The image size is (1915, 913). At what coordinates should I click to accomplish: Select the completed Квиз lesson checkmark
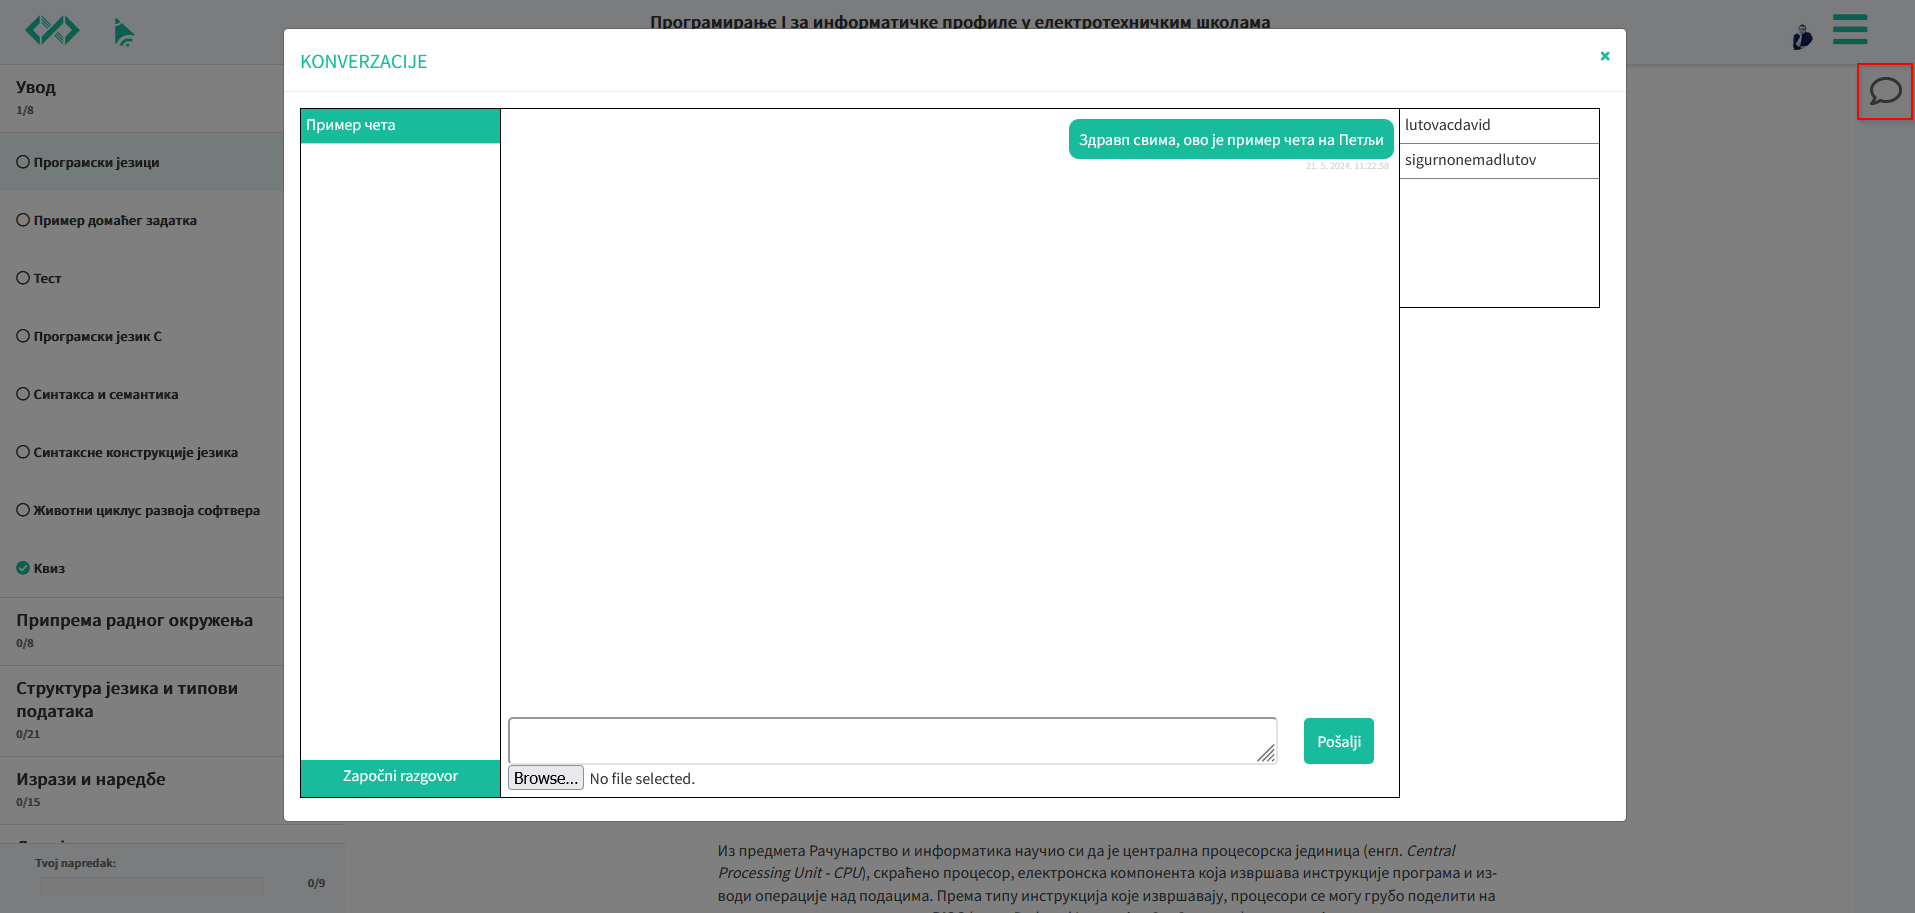[x=23, y=568]
